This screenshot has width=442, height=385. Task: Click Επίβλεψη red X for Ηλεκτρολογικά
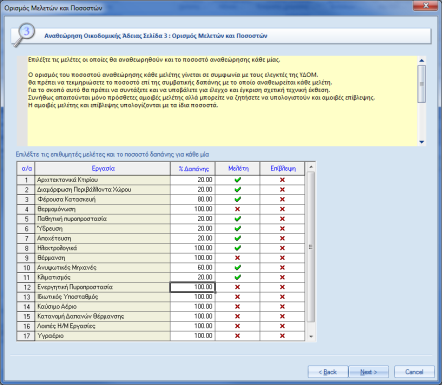pos(282,248)
